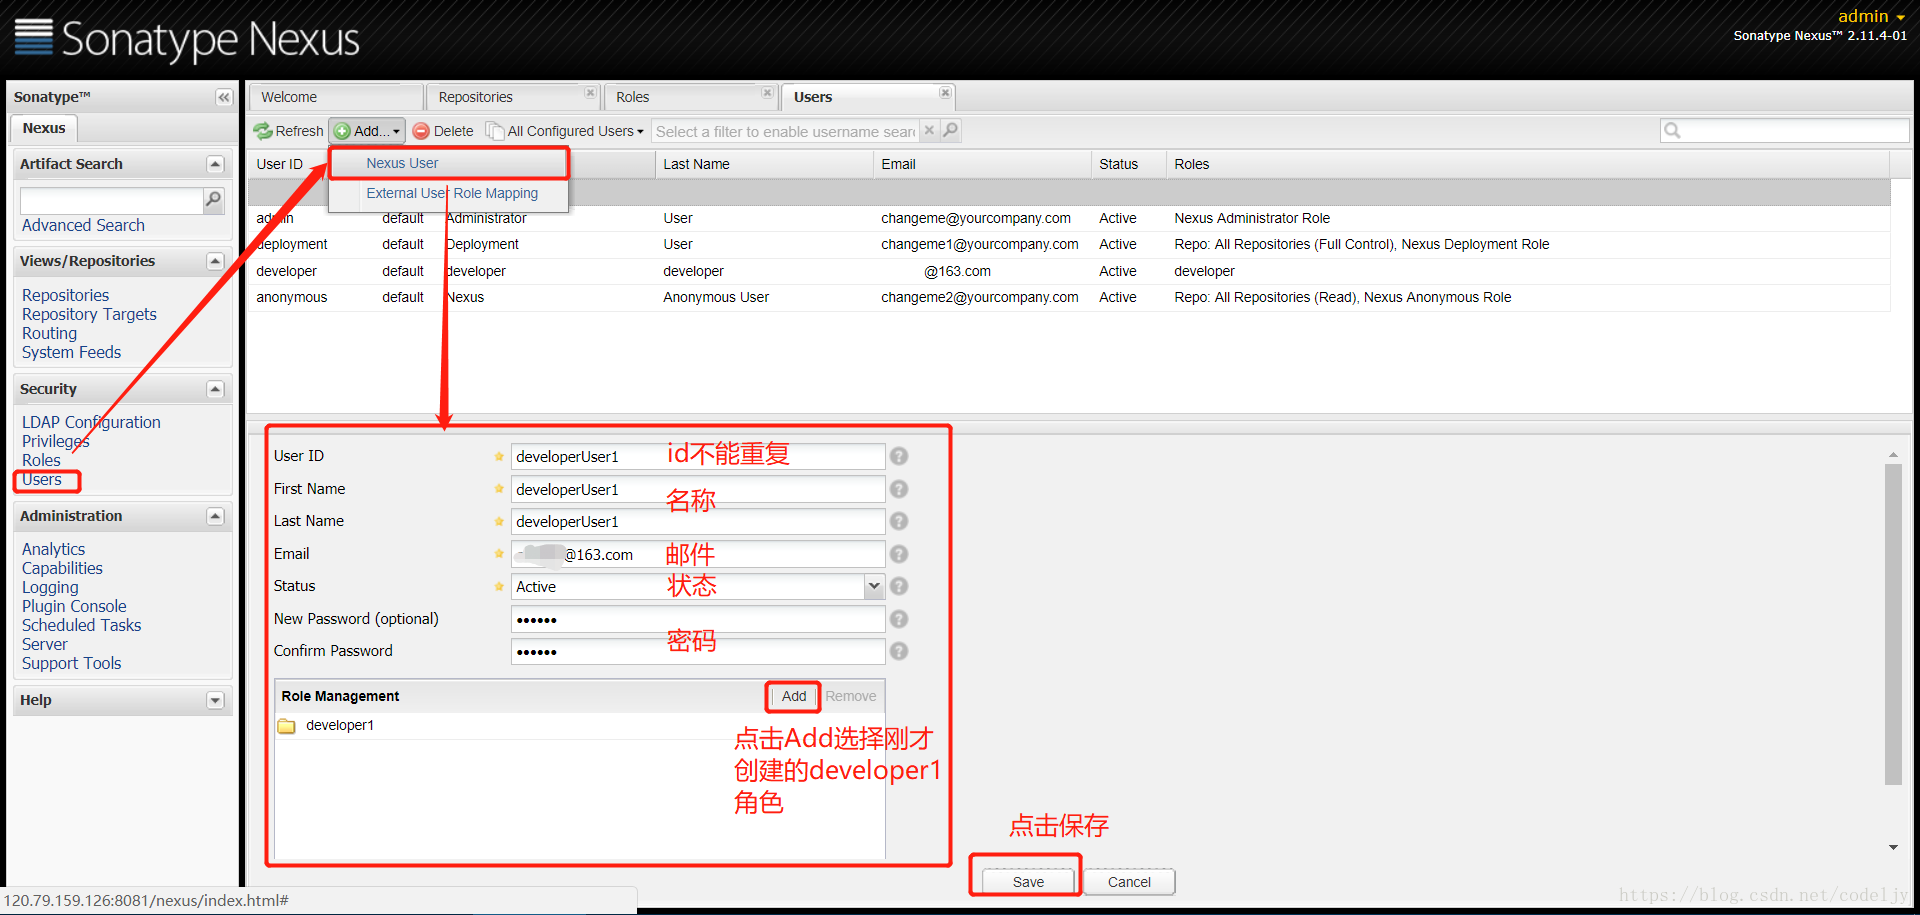Close the Users tab

[x=945, y=92]
